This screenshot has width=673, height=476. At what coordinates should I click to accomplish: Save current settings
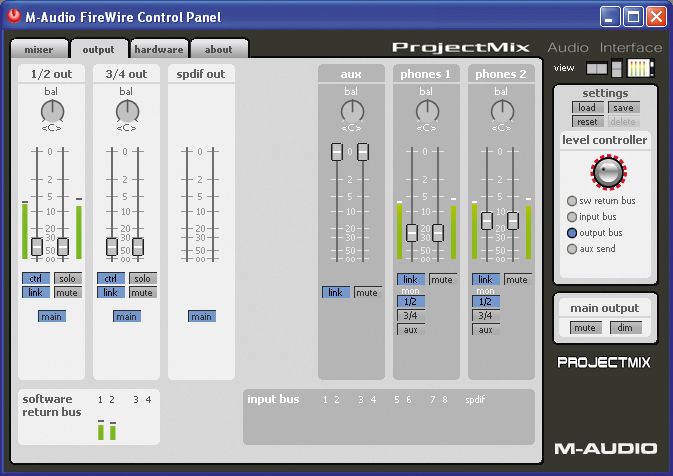(x=624, y=107)
